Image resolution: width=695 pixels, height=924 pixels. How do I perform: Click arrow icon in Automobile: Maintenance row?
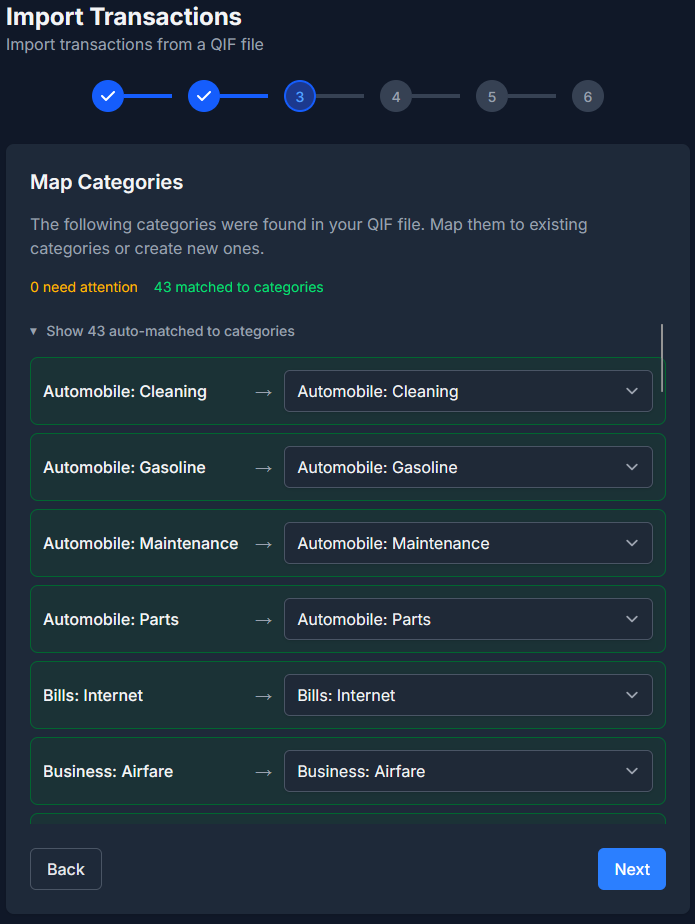(263, 544)
